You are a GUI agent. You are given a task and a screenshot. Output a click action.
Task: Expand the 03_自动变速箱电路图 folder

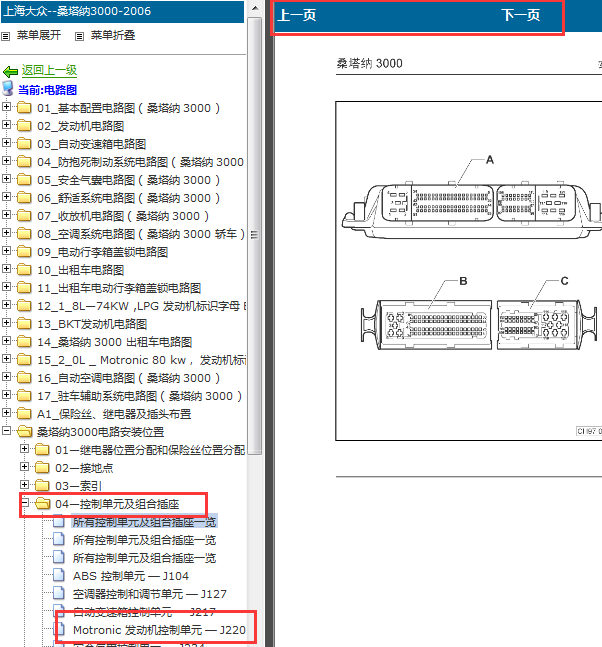tap(6, 142)
